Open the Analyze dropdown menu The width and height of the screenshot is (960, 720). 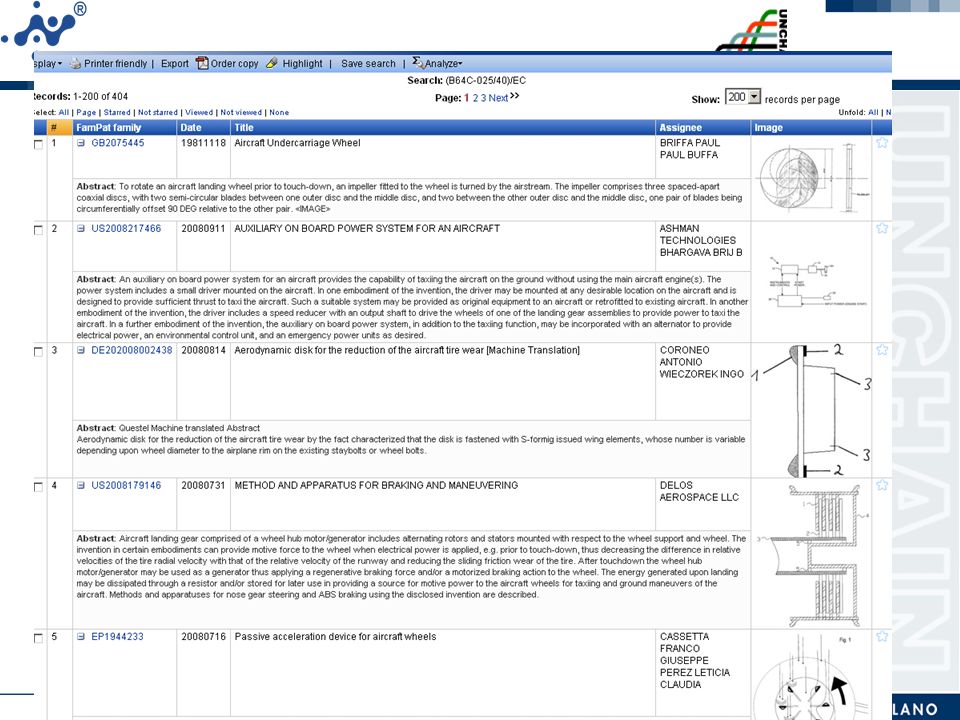tap(443, 64)
